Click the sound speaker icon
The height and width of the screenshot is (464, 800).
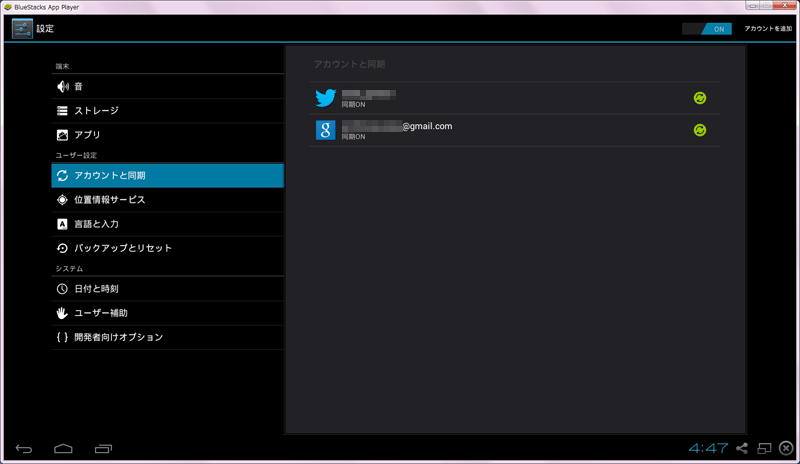pos(62,86)
